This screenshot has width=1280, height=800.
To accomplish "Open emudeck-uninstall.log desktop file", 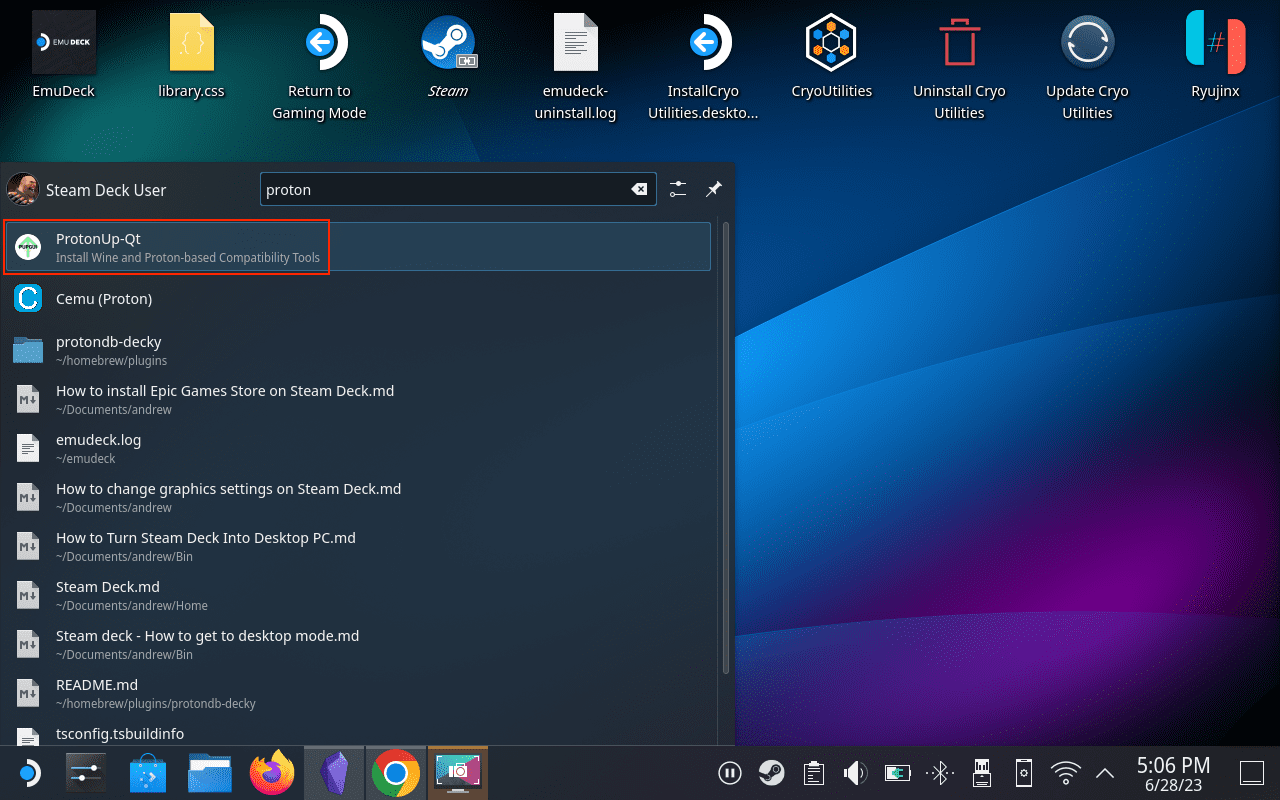I will click(575, 67).
